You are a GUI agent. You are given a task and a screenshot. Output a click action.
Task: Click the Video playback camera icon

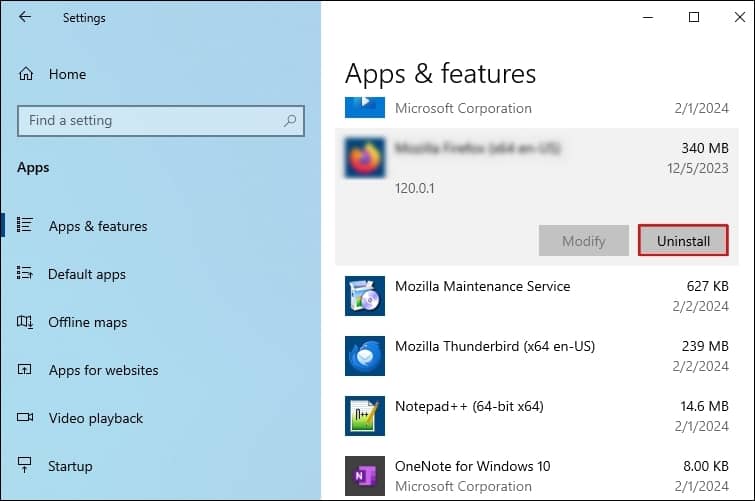[x=25, y=417]
